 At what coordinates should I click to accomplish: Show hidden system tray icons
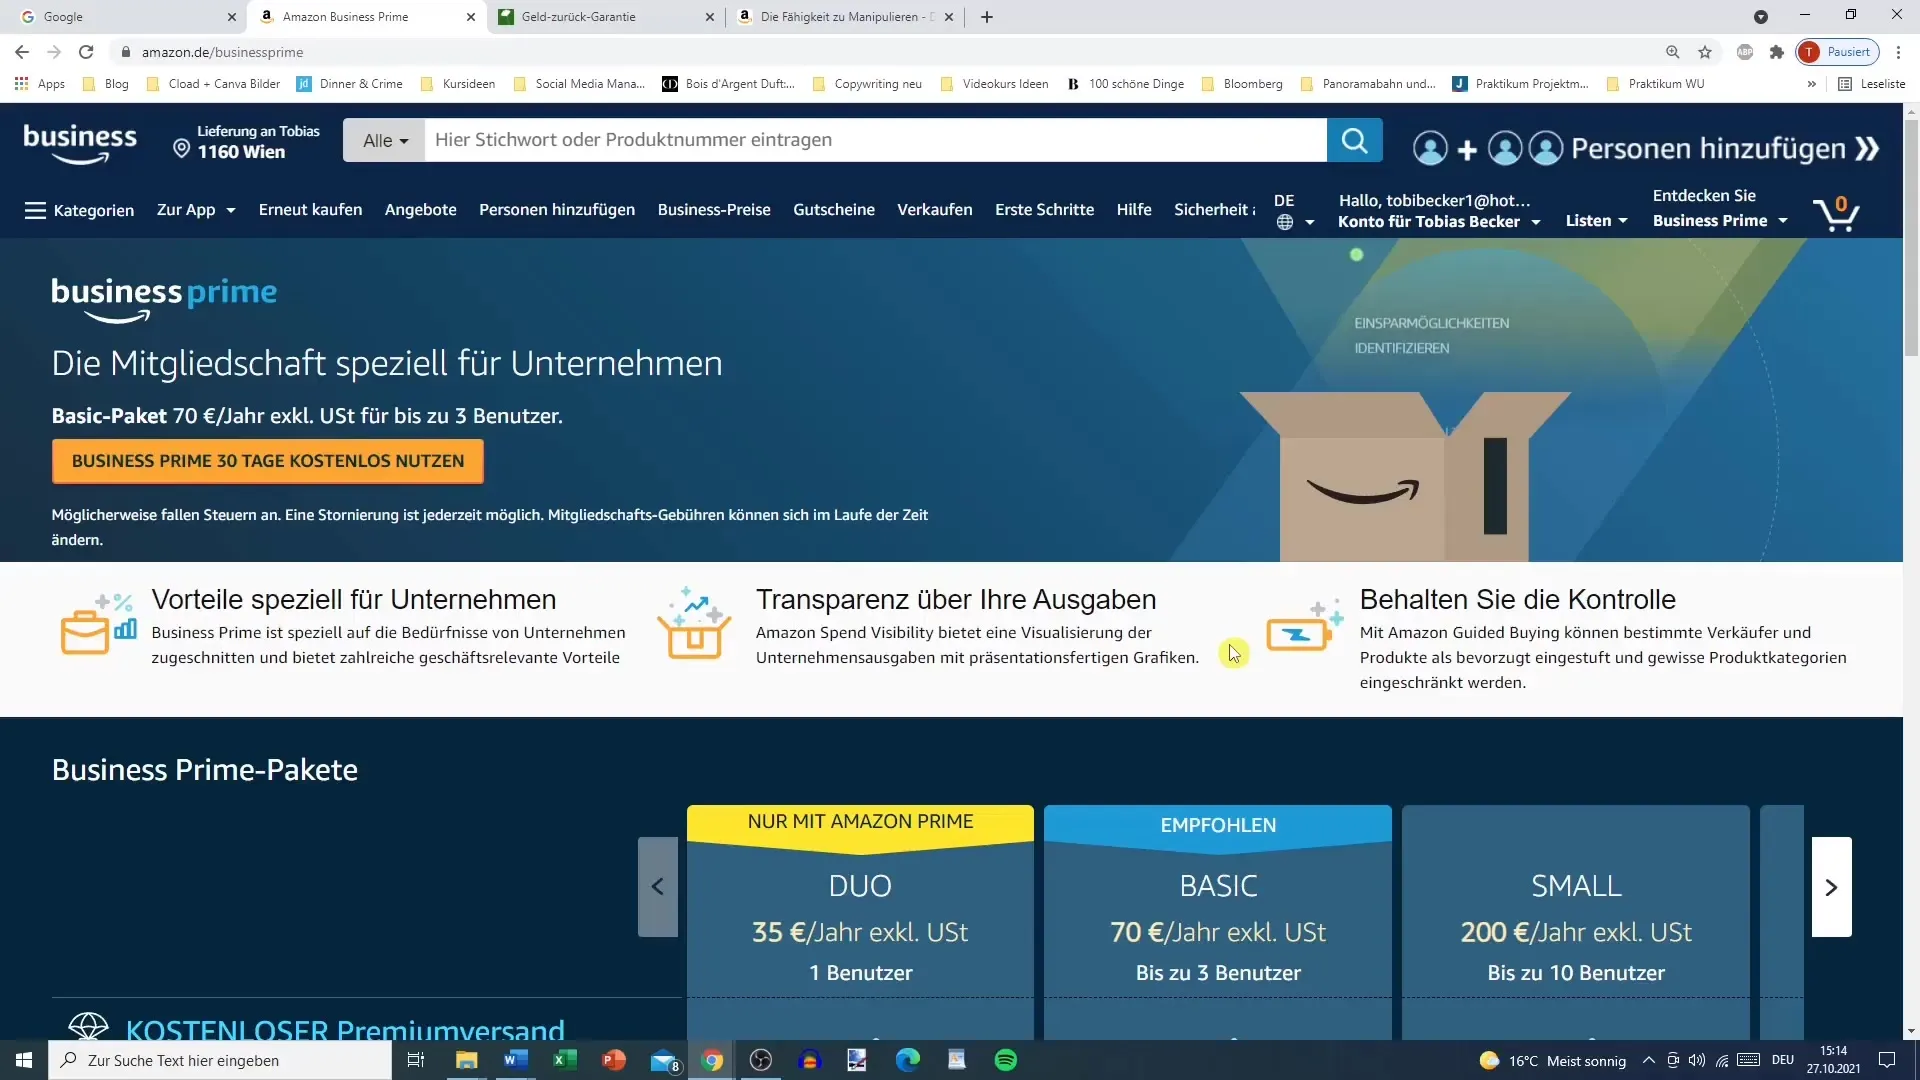coord(1648,1060)
